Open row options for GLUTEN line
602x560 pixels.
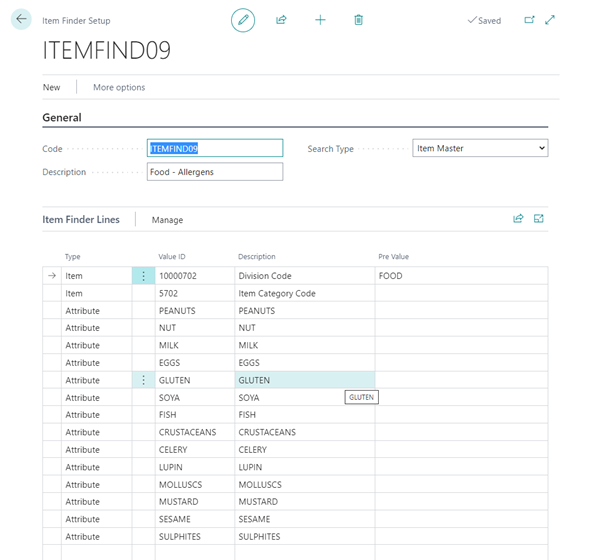pyautogui.click(x=144, y=381)
